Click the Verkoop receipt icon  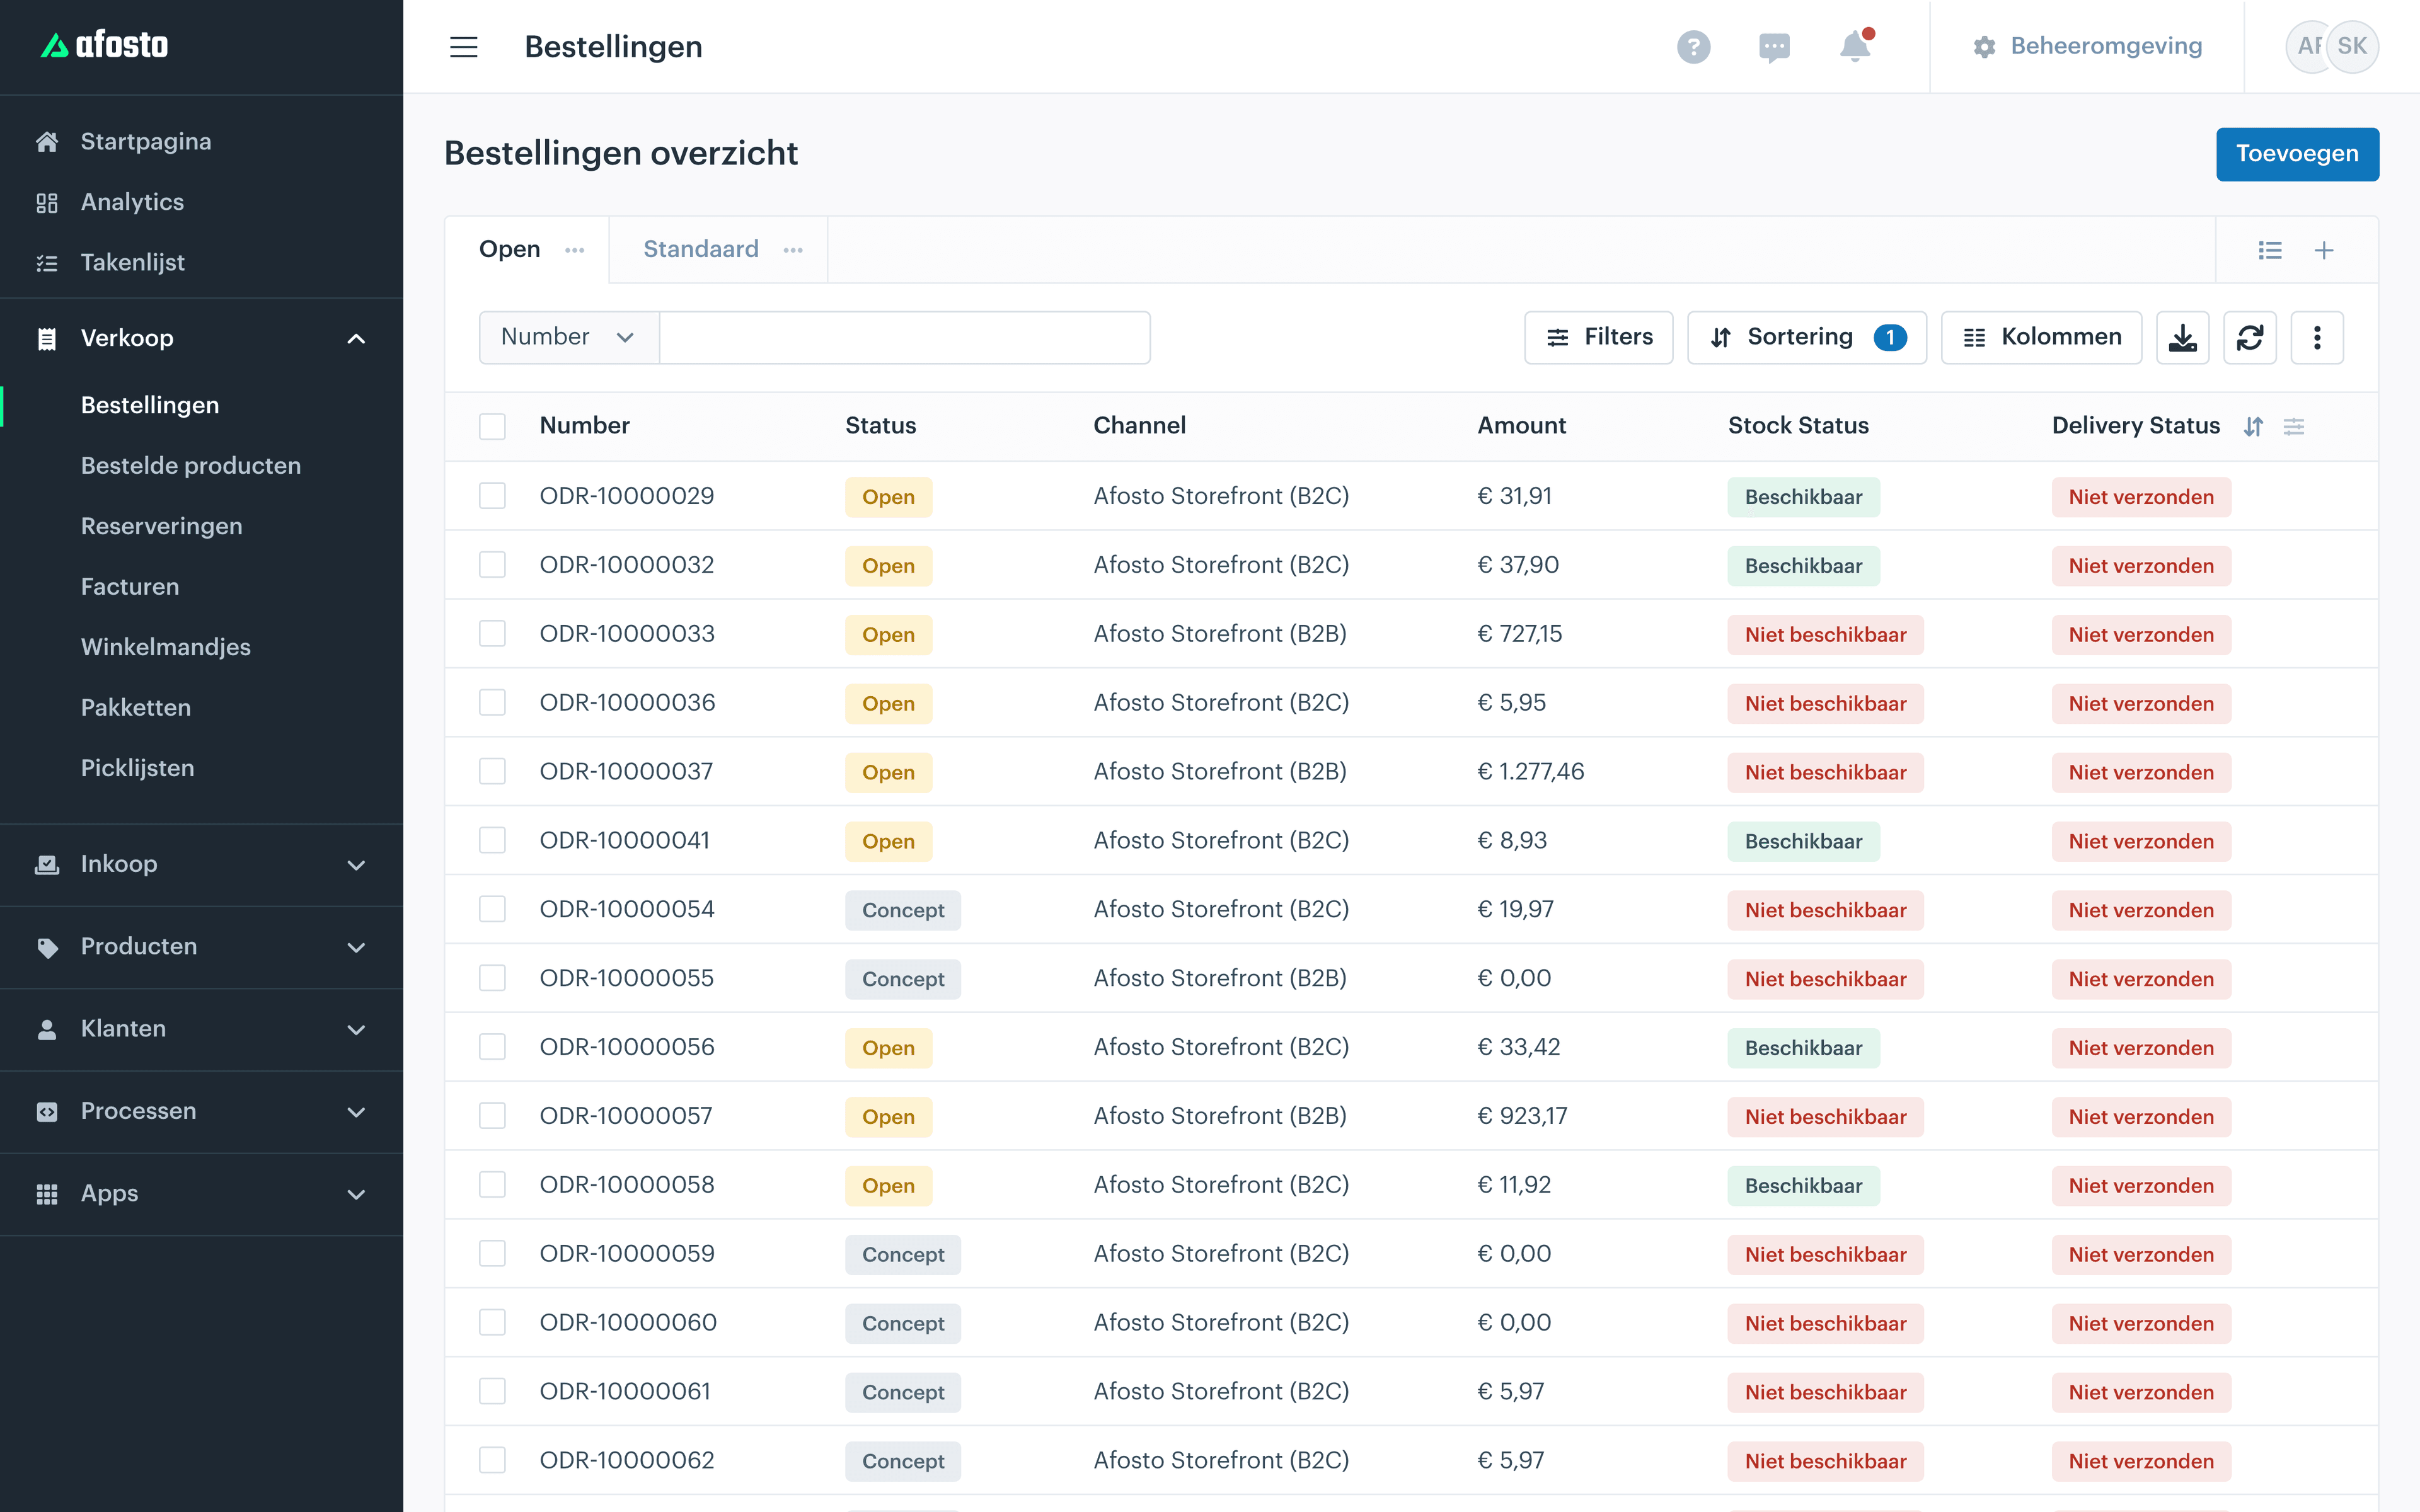point(47,339)
